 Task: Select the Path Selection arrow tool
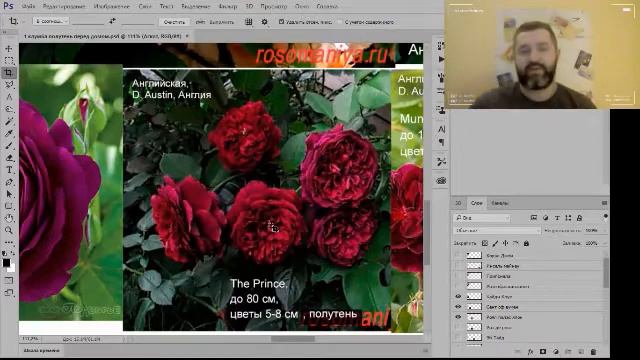pos(9,194)
